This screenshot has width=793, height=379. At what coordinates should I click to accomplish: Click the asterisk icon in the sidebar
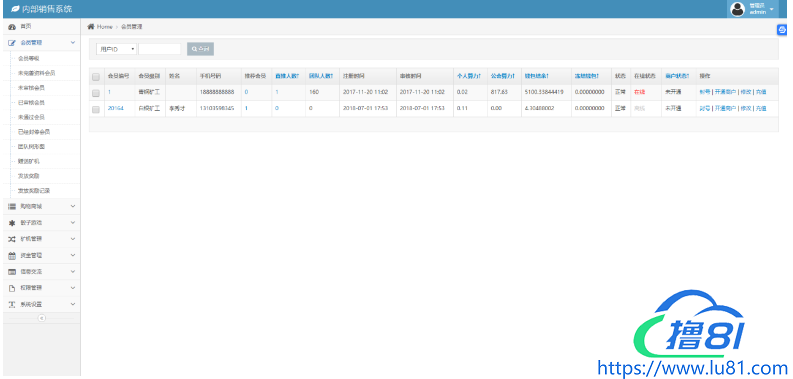click(12, 223)
